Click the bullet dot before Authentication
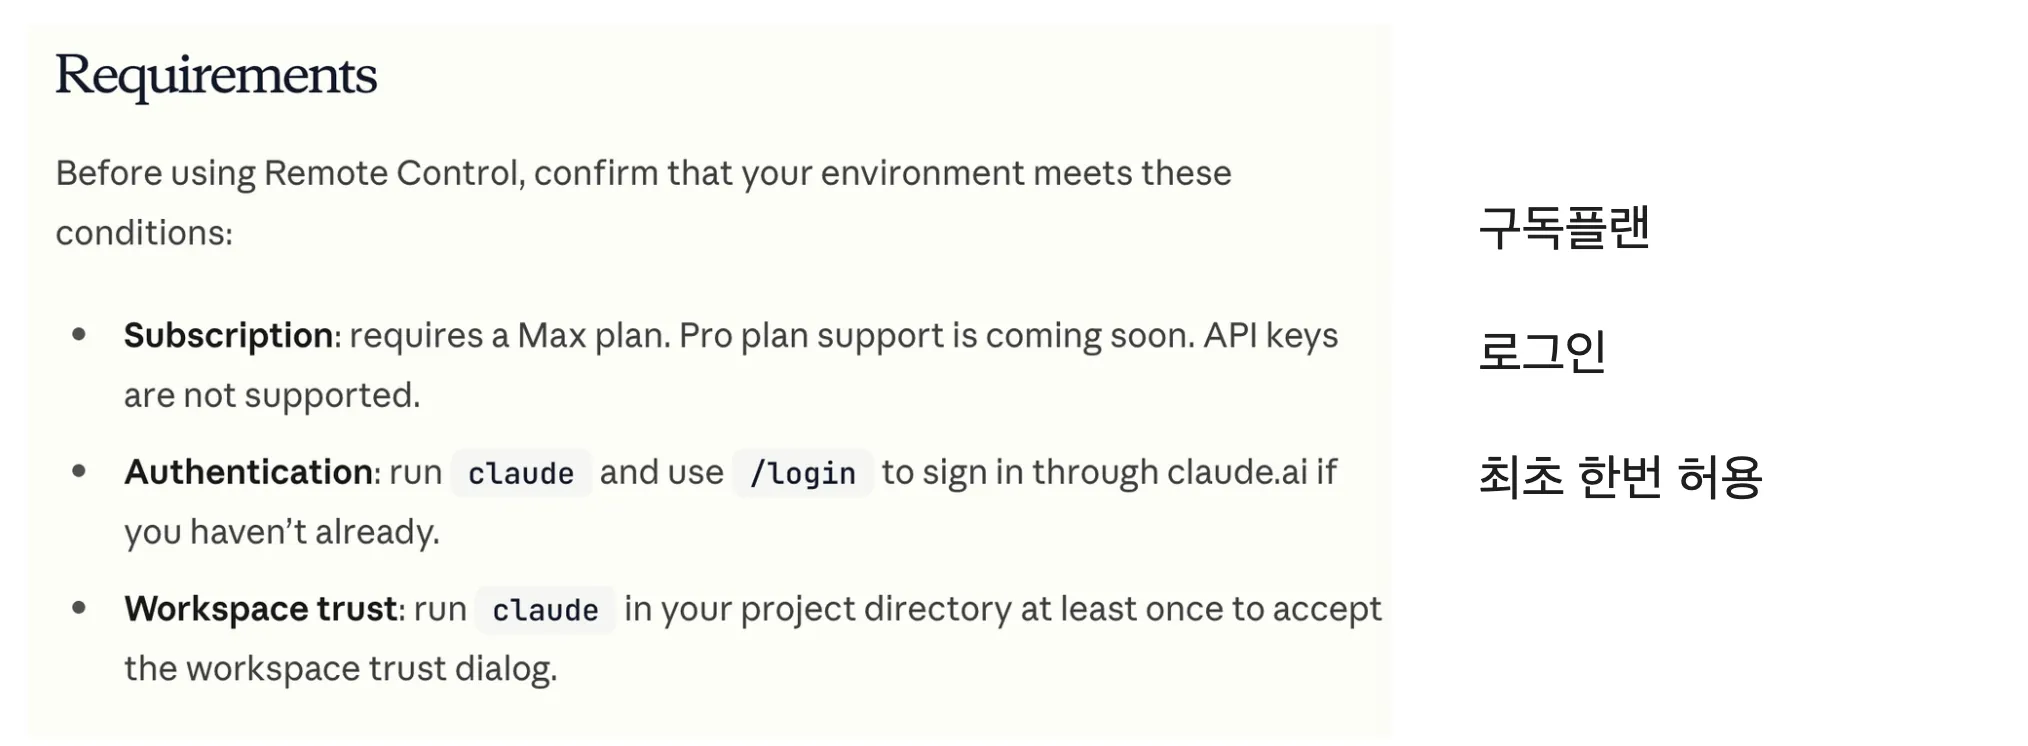This screenshot has height=746, width=2028. tap(79, 471)
